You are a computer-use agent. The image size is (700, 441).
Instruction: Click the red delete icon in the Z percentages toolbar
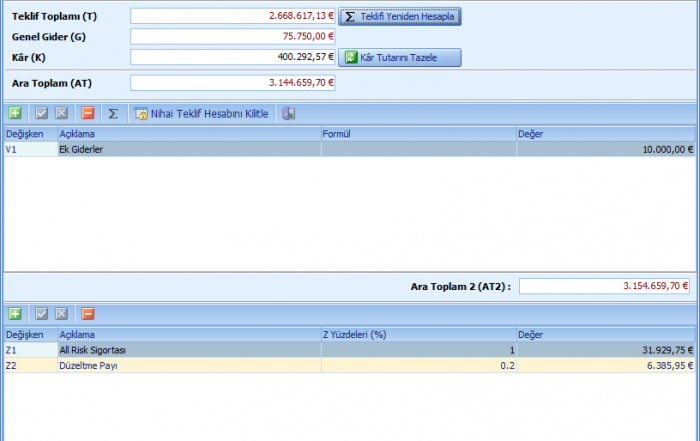[88, 314]
